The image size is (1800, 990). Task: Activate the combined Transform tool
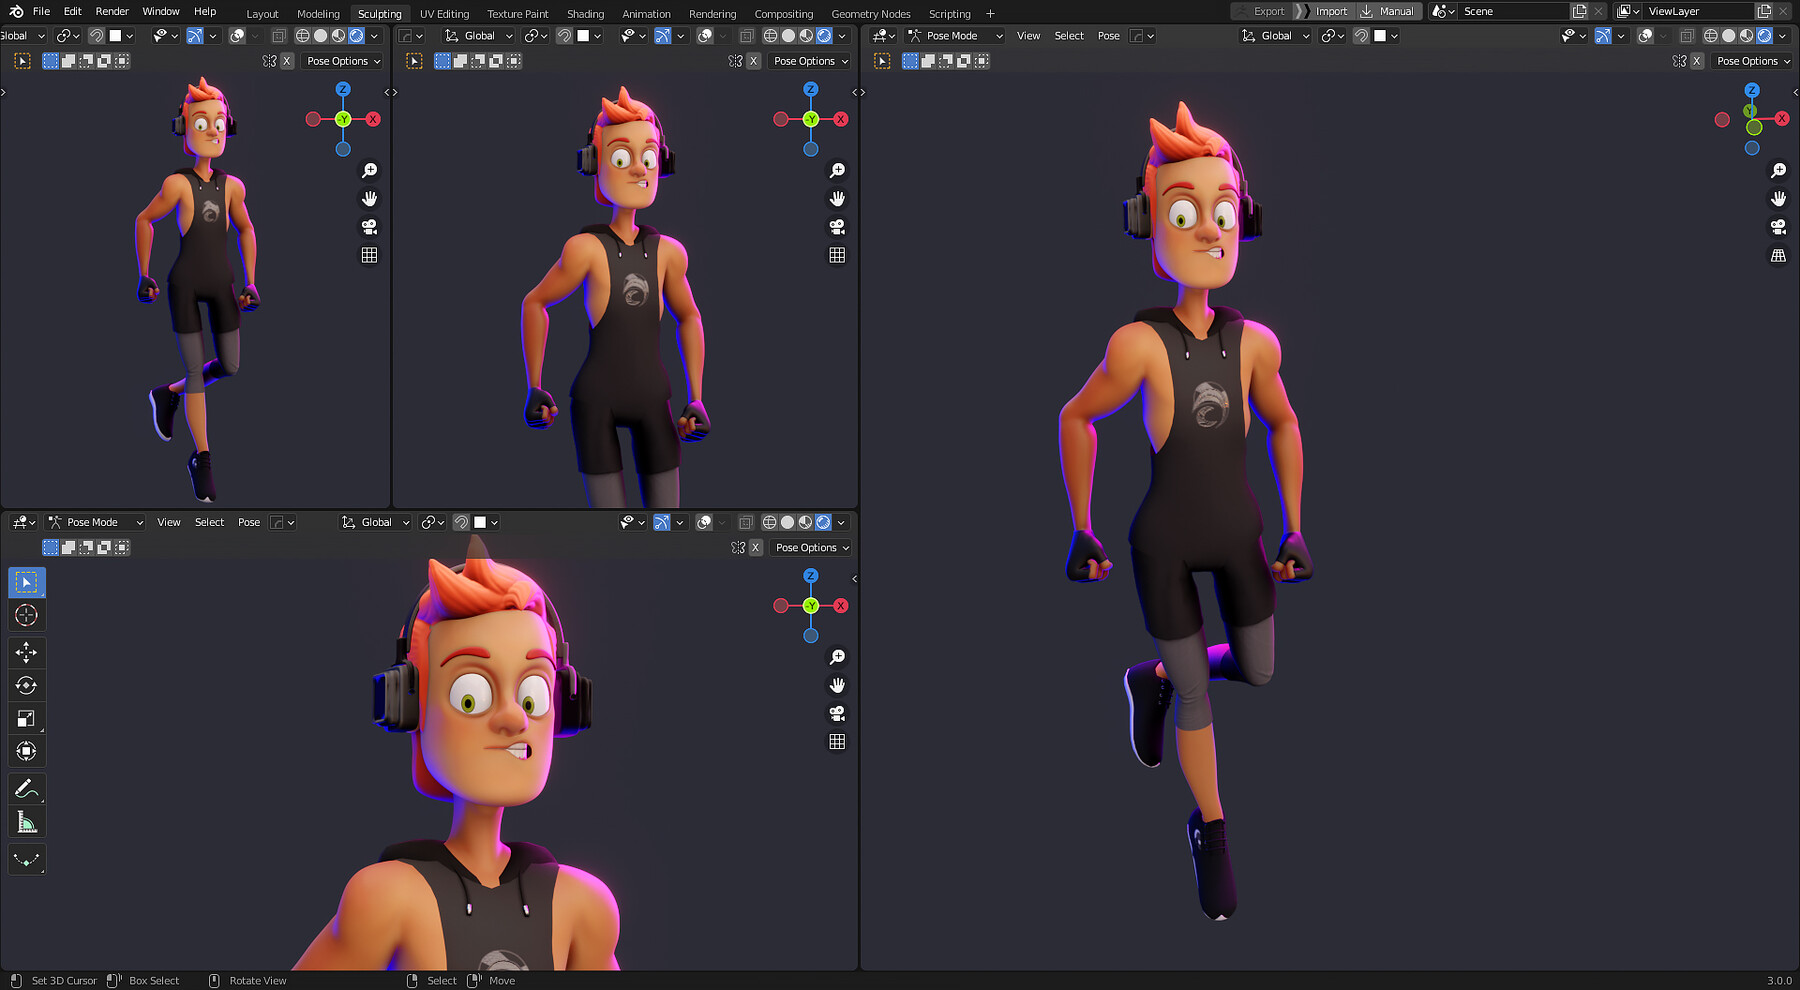pyautogui.click(x=26, y=751)
